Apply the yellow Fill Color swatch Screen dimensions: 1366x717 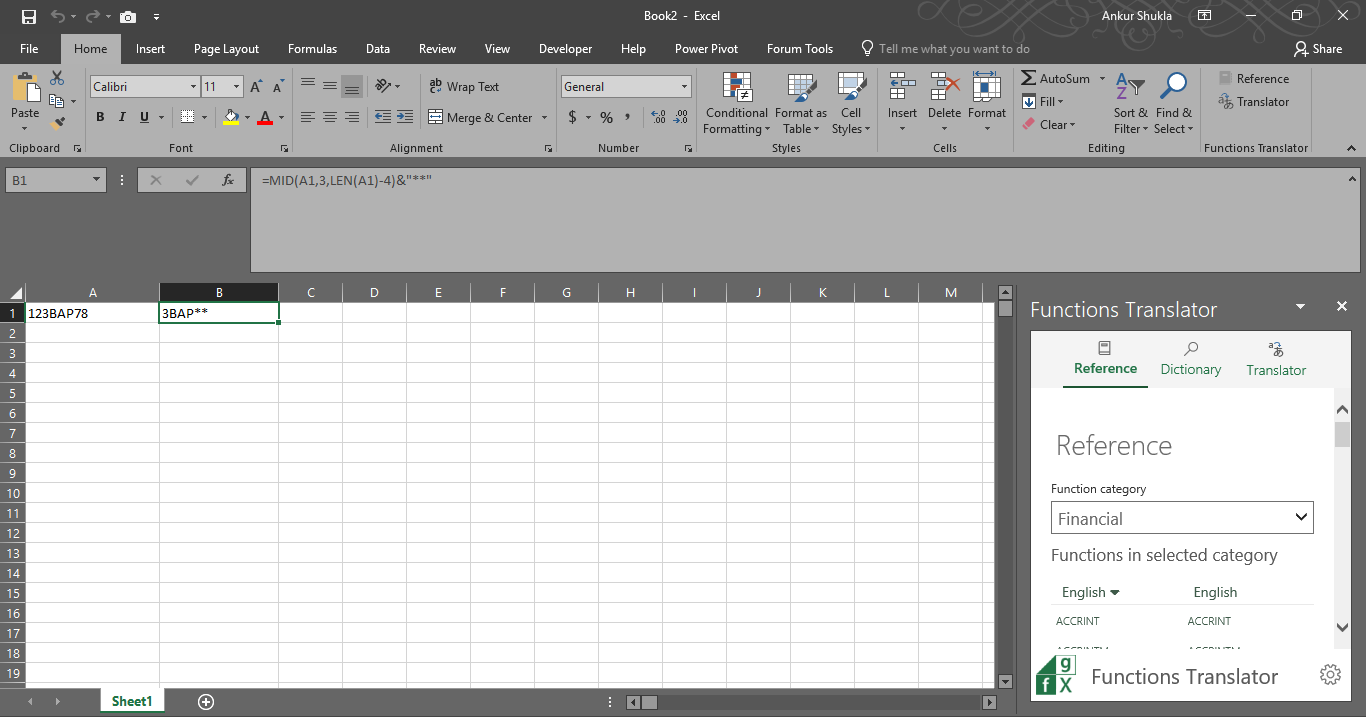pyautogui.click(x=231, y=118)
